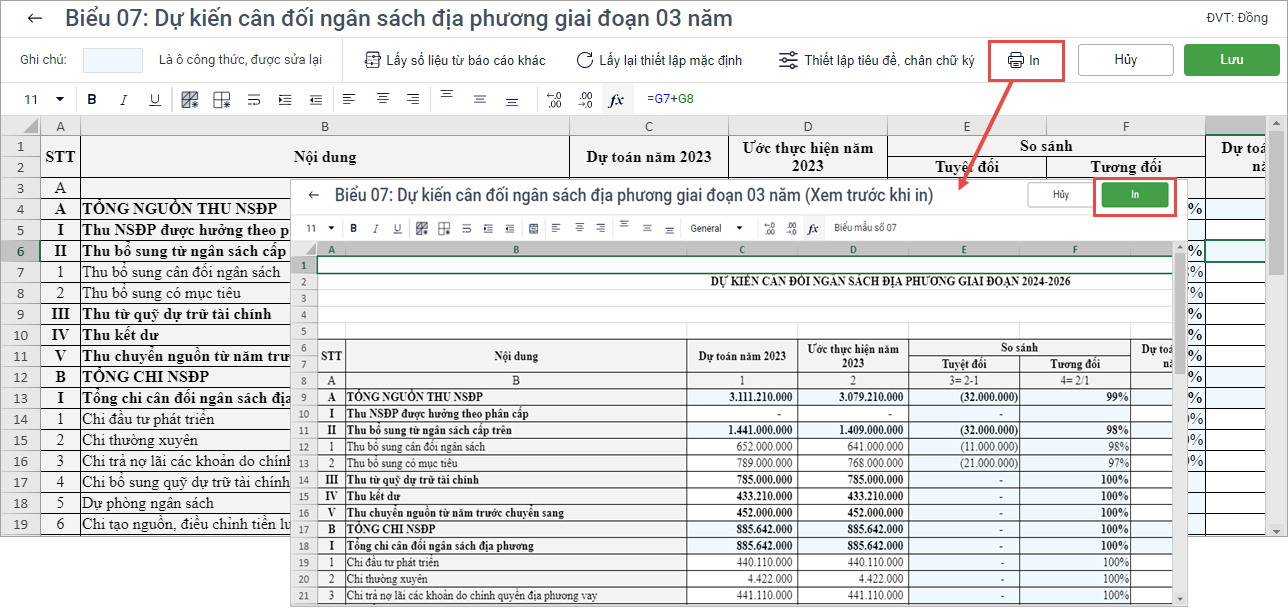Viewport: 1288px width, 612px height.
Task: Click the back arrow beside the main Biểu 07 title
Action: tap(36, 19)
